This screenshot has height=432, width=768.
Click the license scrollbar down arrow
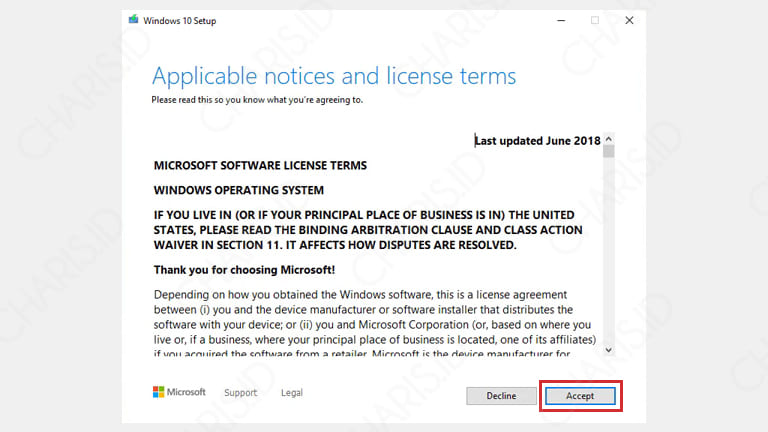coord(608,350)
